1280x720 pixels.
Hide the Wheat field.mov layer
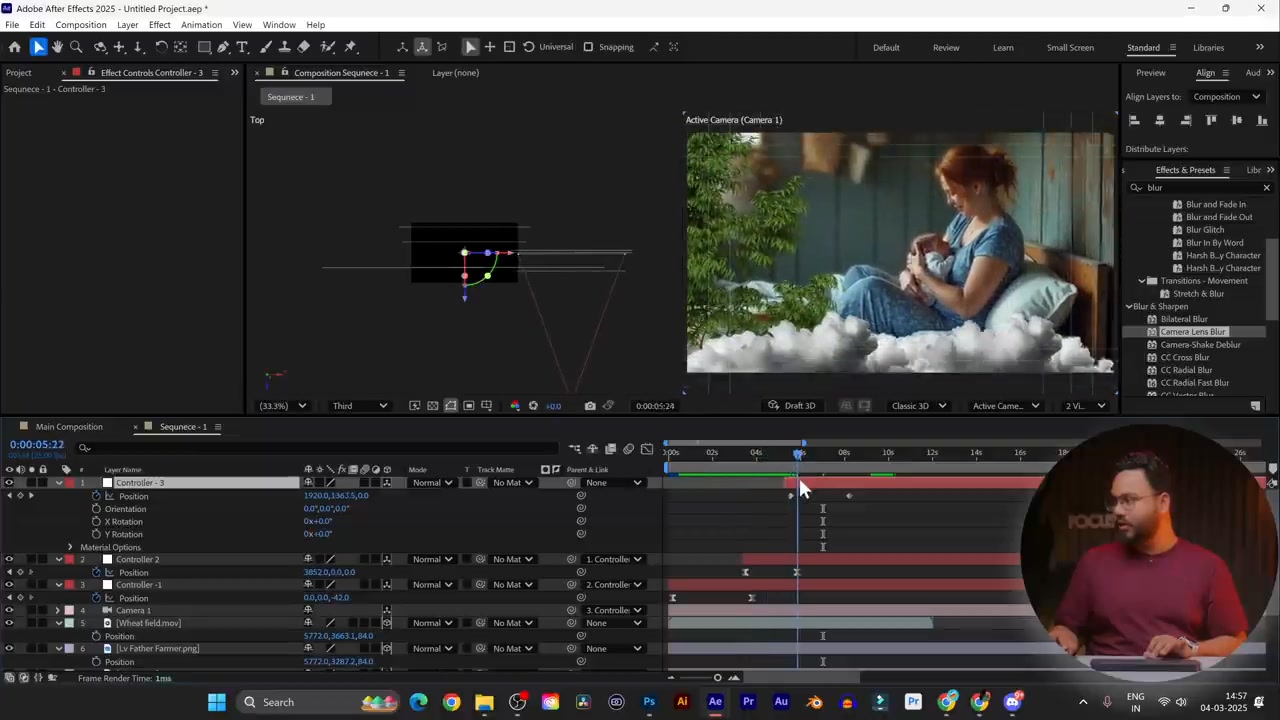click(9, 623)
